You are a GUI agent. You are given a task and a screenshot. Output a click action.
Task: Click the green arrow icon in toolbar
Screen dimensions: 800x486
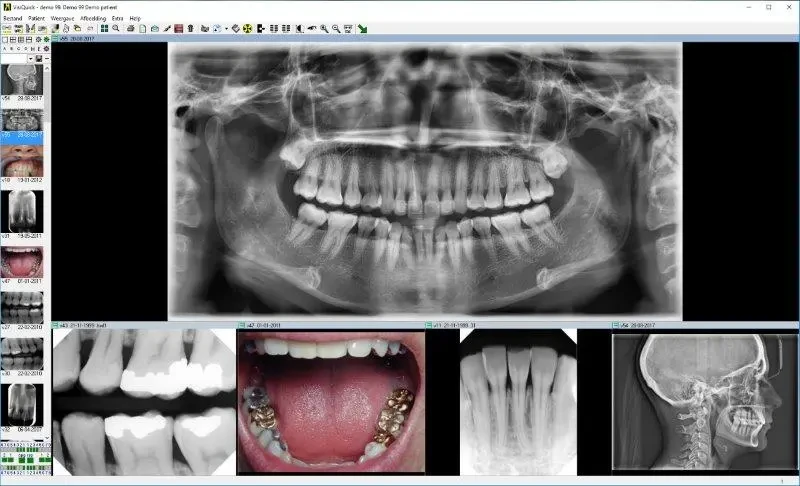pyautogui.click(x=362, y=28)
